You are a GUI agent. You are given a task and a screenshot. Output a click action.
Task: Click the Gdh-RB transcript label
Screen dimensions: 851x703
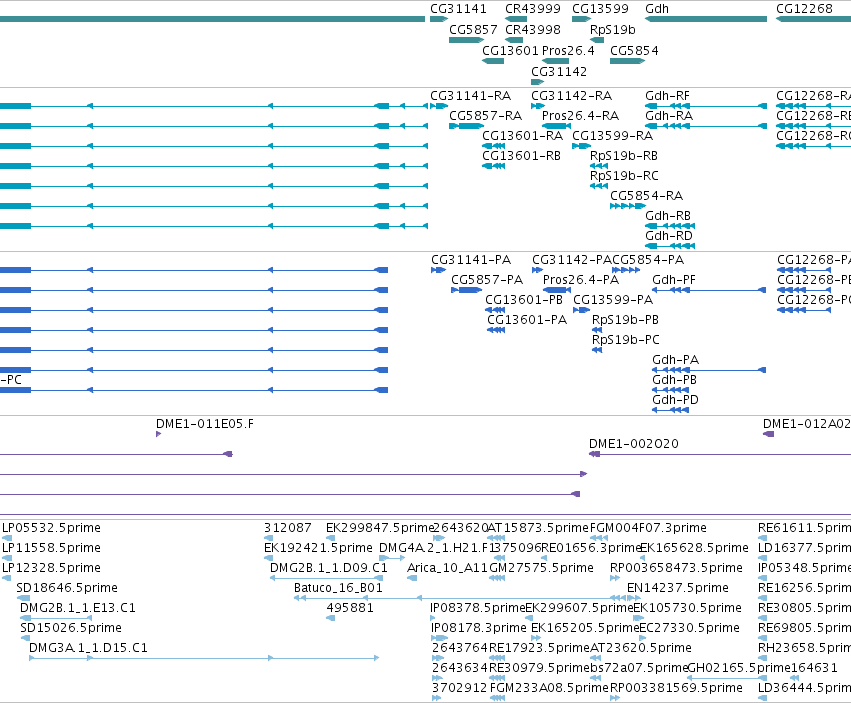pyautogui.click(x=668, y=216)
